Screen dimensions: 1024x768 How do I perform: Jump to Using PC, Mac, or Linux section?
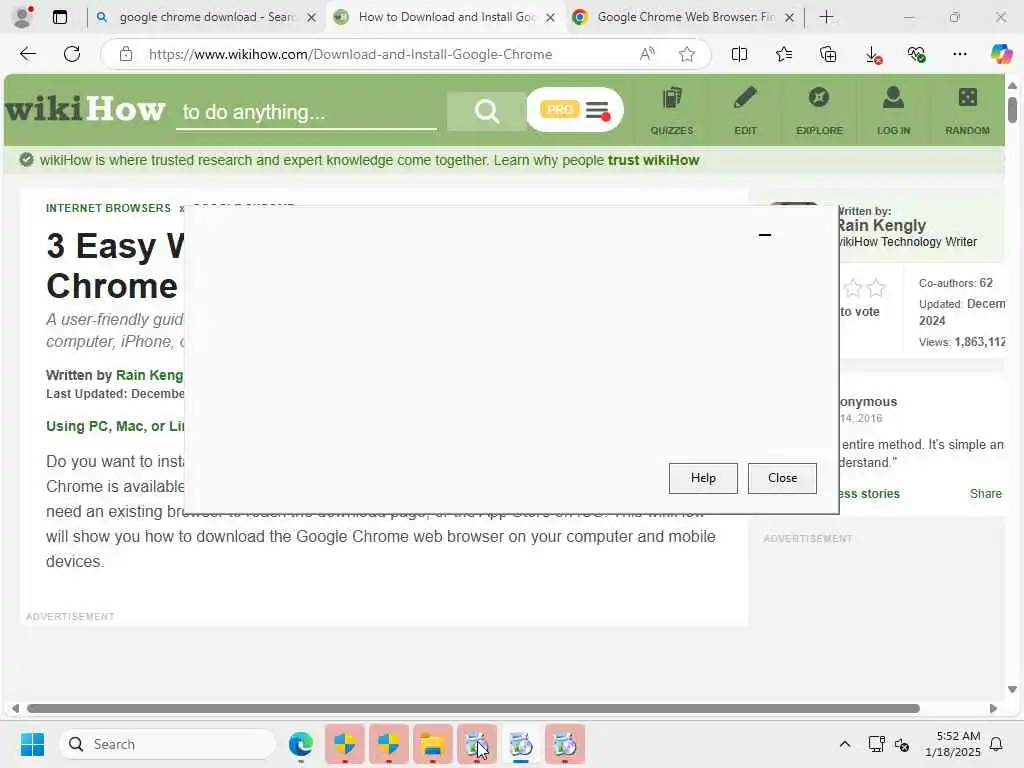pos(115,426)
